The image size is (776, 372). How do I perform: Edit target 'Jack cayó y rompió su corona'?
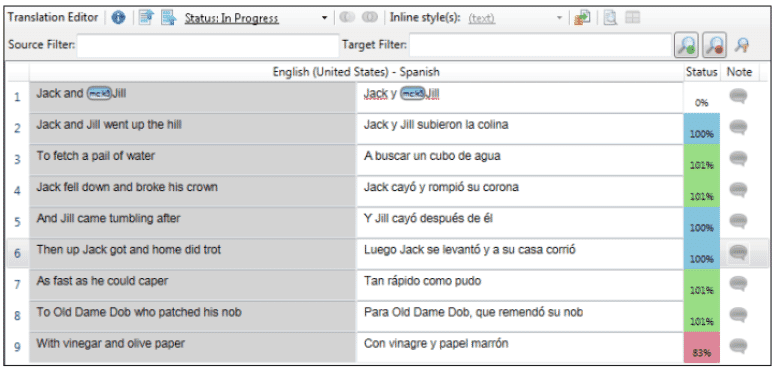441,187
